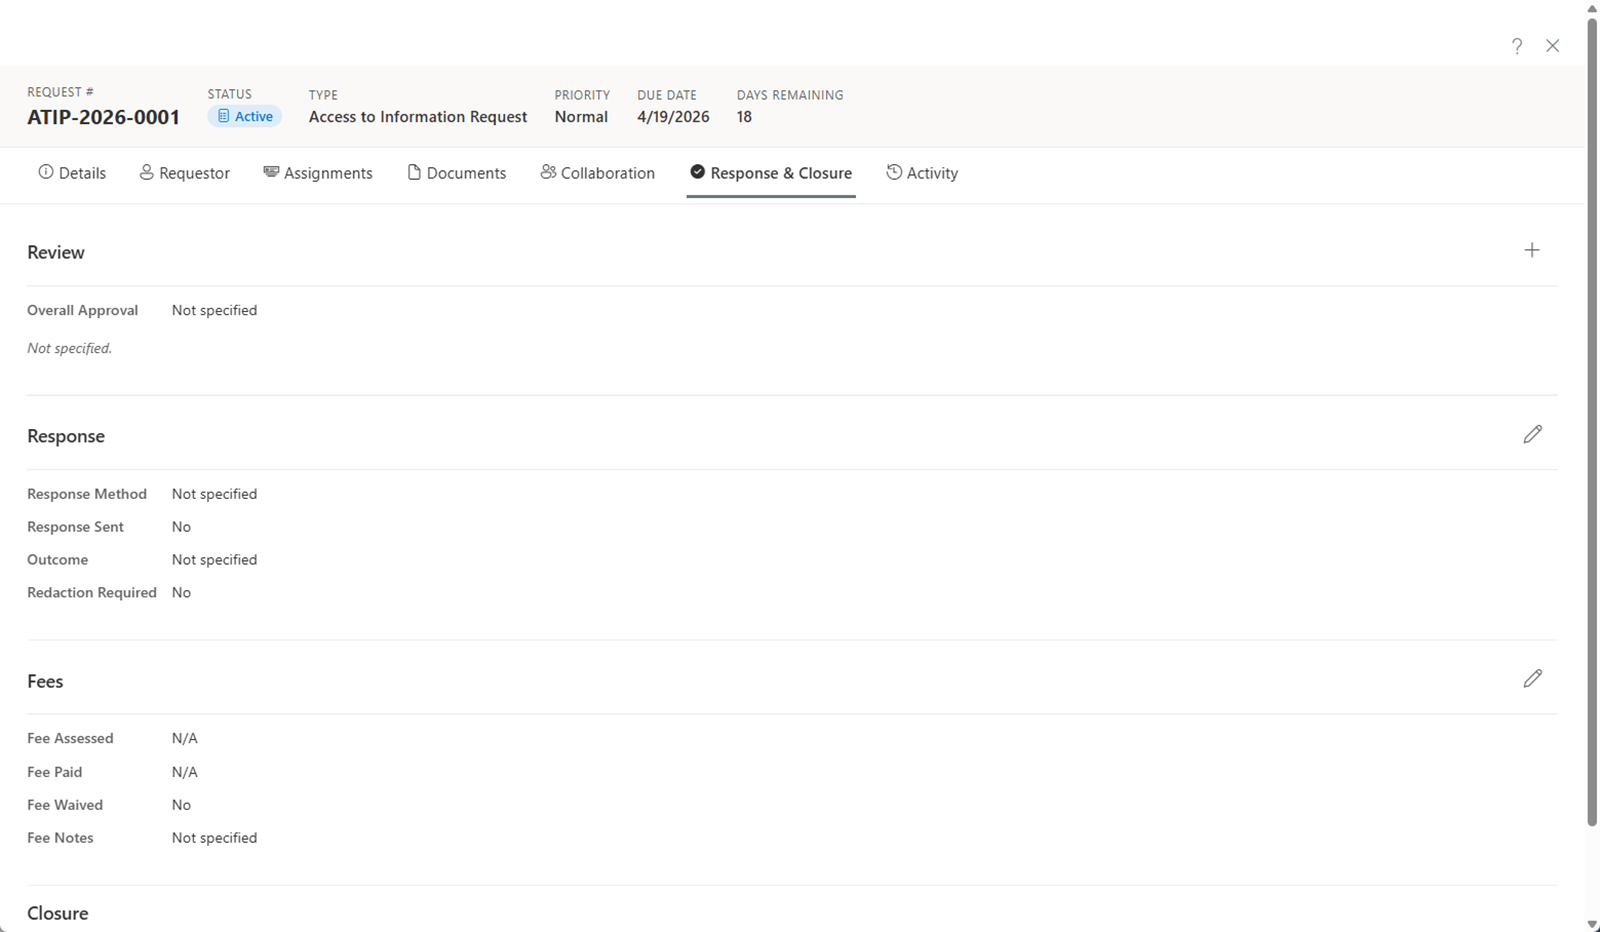Screen dimensions: 1600x932
Task: Add a new review with plus icon
Action: coord(1531,251)
